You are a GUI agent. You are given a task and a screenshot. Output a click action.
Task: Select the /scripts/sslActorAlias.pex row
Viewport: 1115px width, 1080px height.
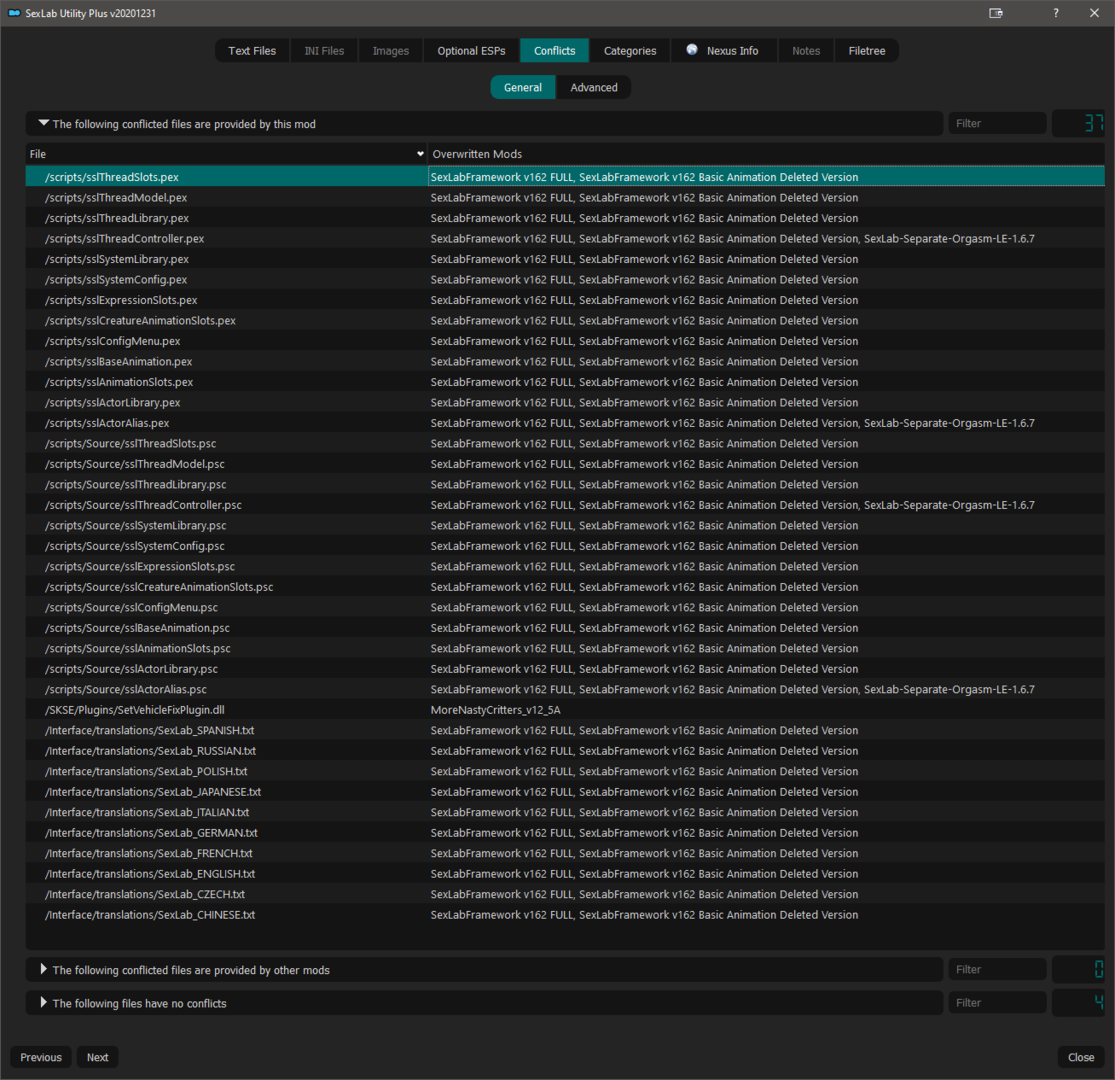(x=565, y=423)
